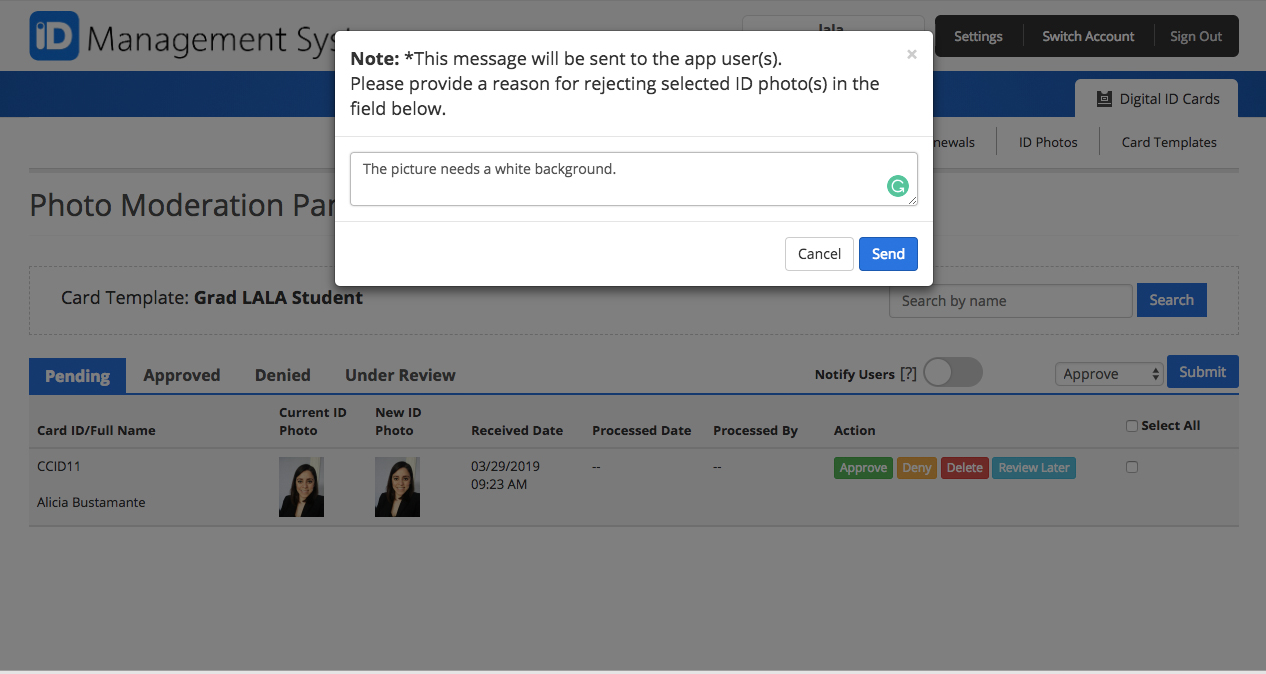Sign Out of the account
The image size is (1266, 674).
[x=1196, y=36]
